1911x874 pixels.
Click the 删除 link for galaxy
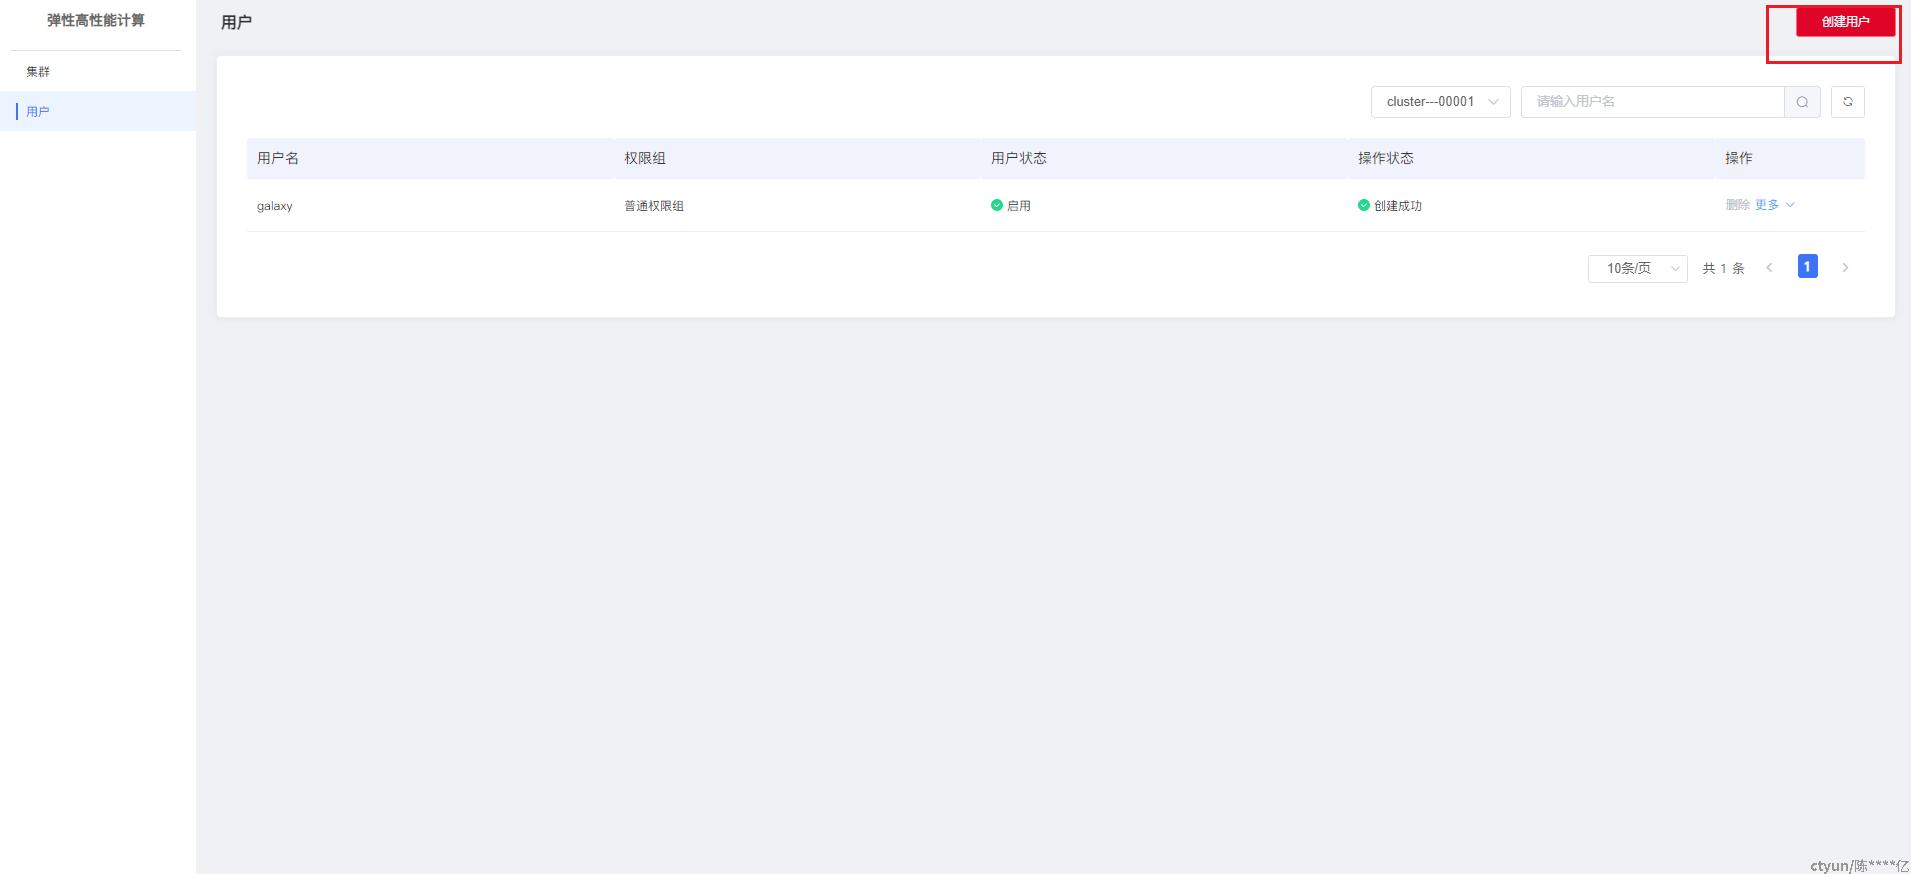[x=1737, y=205]
